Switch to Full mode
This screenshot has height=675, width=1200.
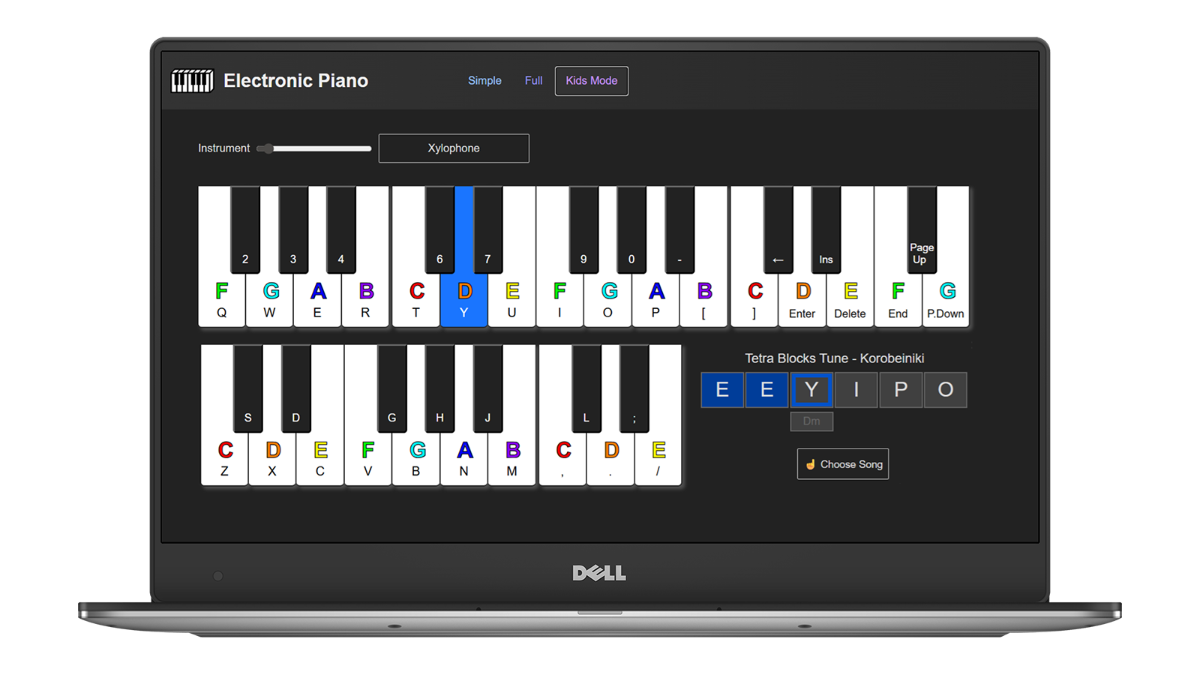tap(533, 80)
